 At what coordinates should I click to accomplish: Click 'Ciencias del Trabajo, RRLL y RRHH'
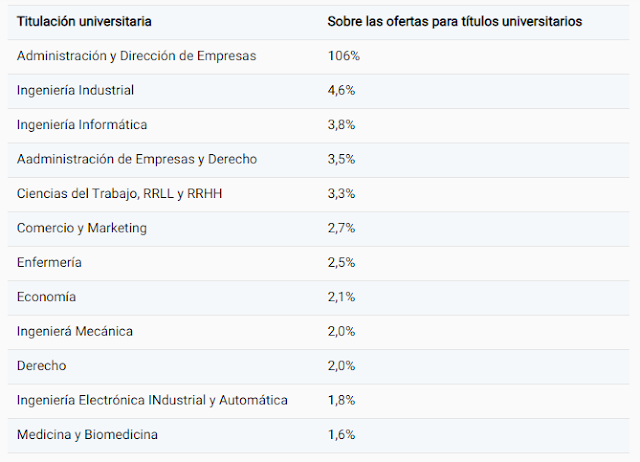pos(119,193)
